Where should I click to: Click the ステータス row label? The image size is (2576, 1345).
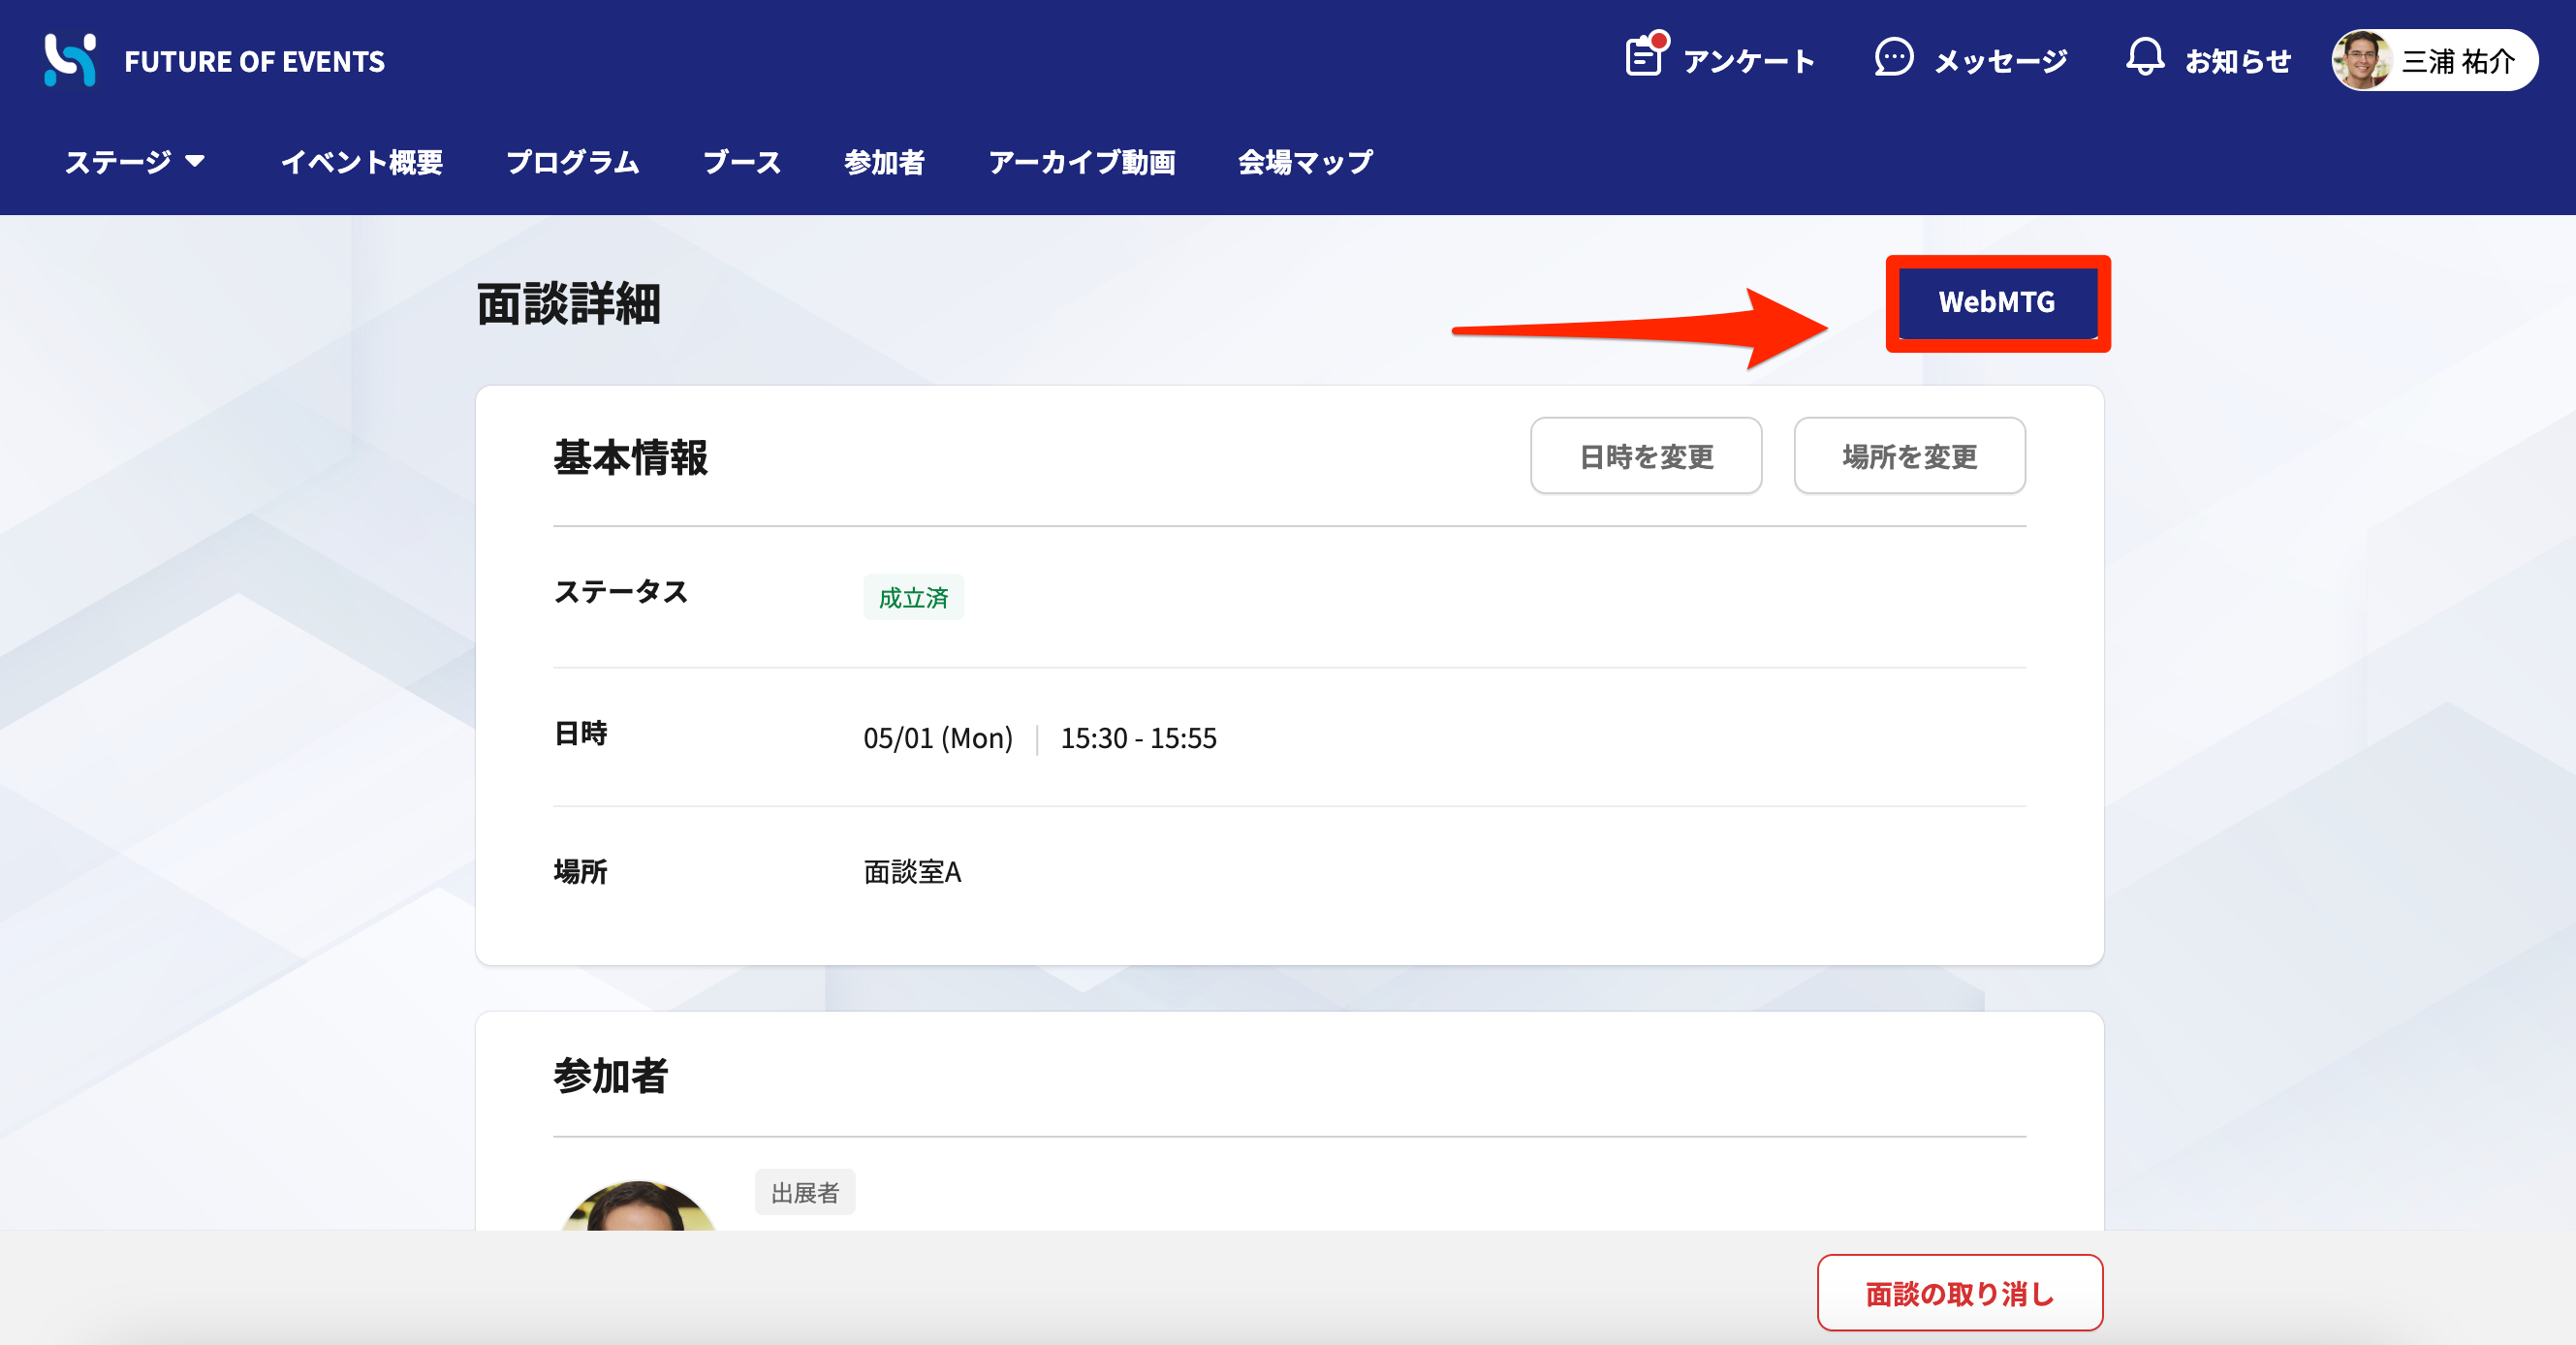point(621,592)
